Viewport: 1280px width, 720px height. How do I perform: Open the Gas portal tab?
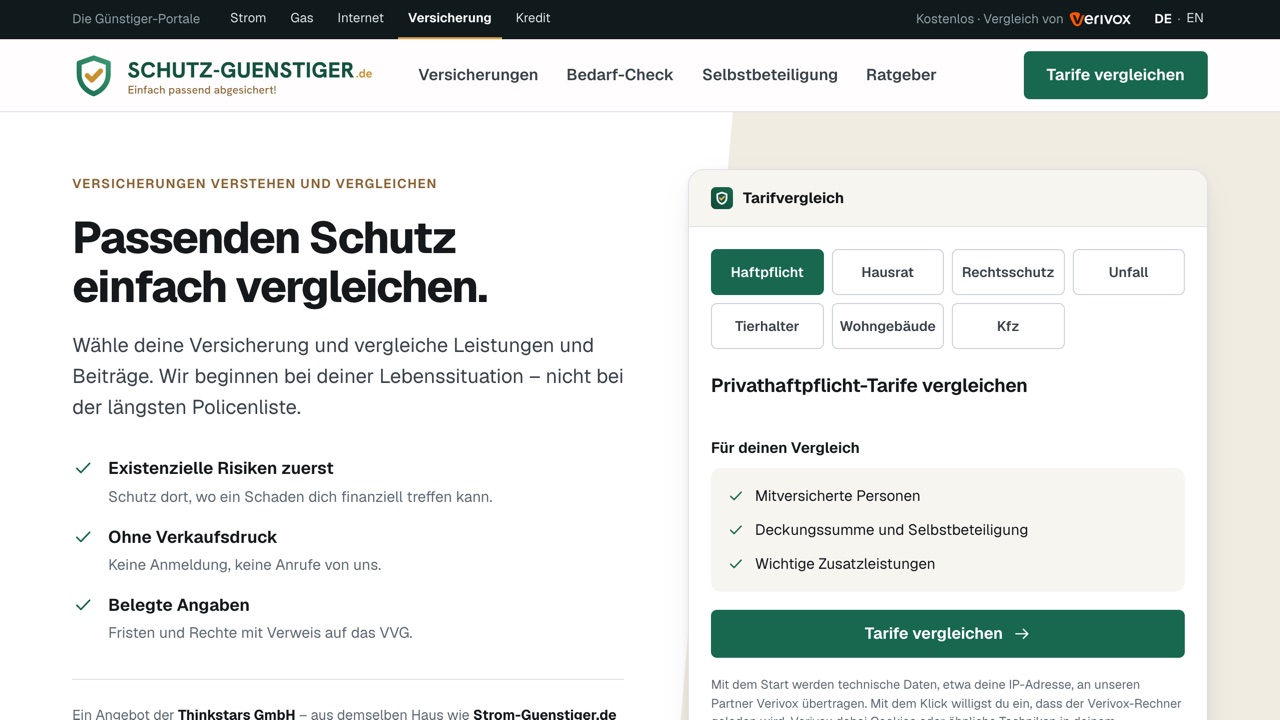pyautogui.click(x=302, y=18)
